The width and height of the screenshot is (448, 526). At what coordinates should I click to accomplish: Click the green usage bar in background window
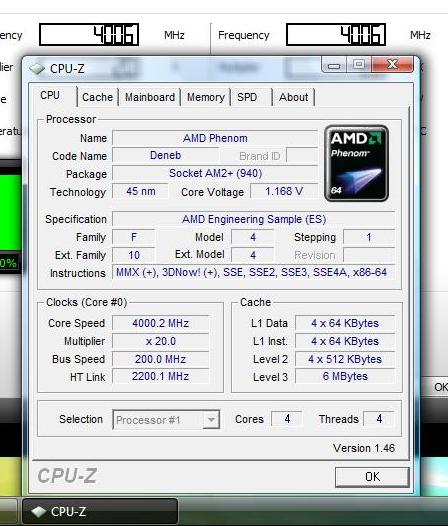pyautogui.click(x=11, y=213)
